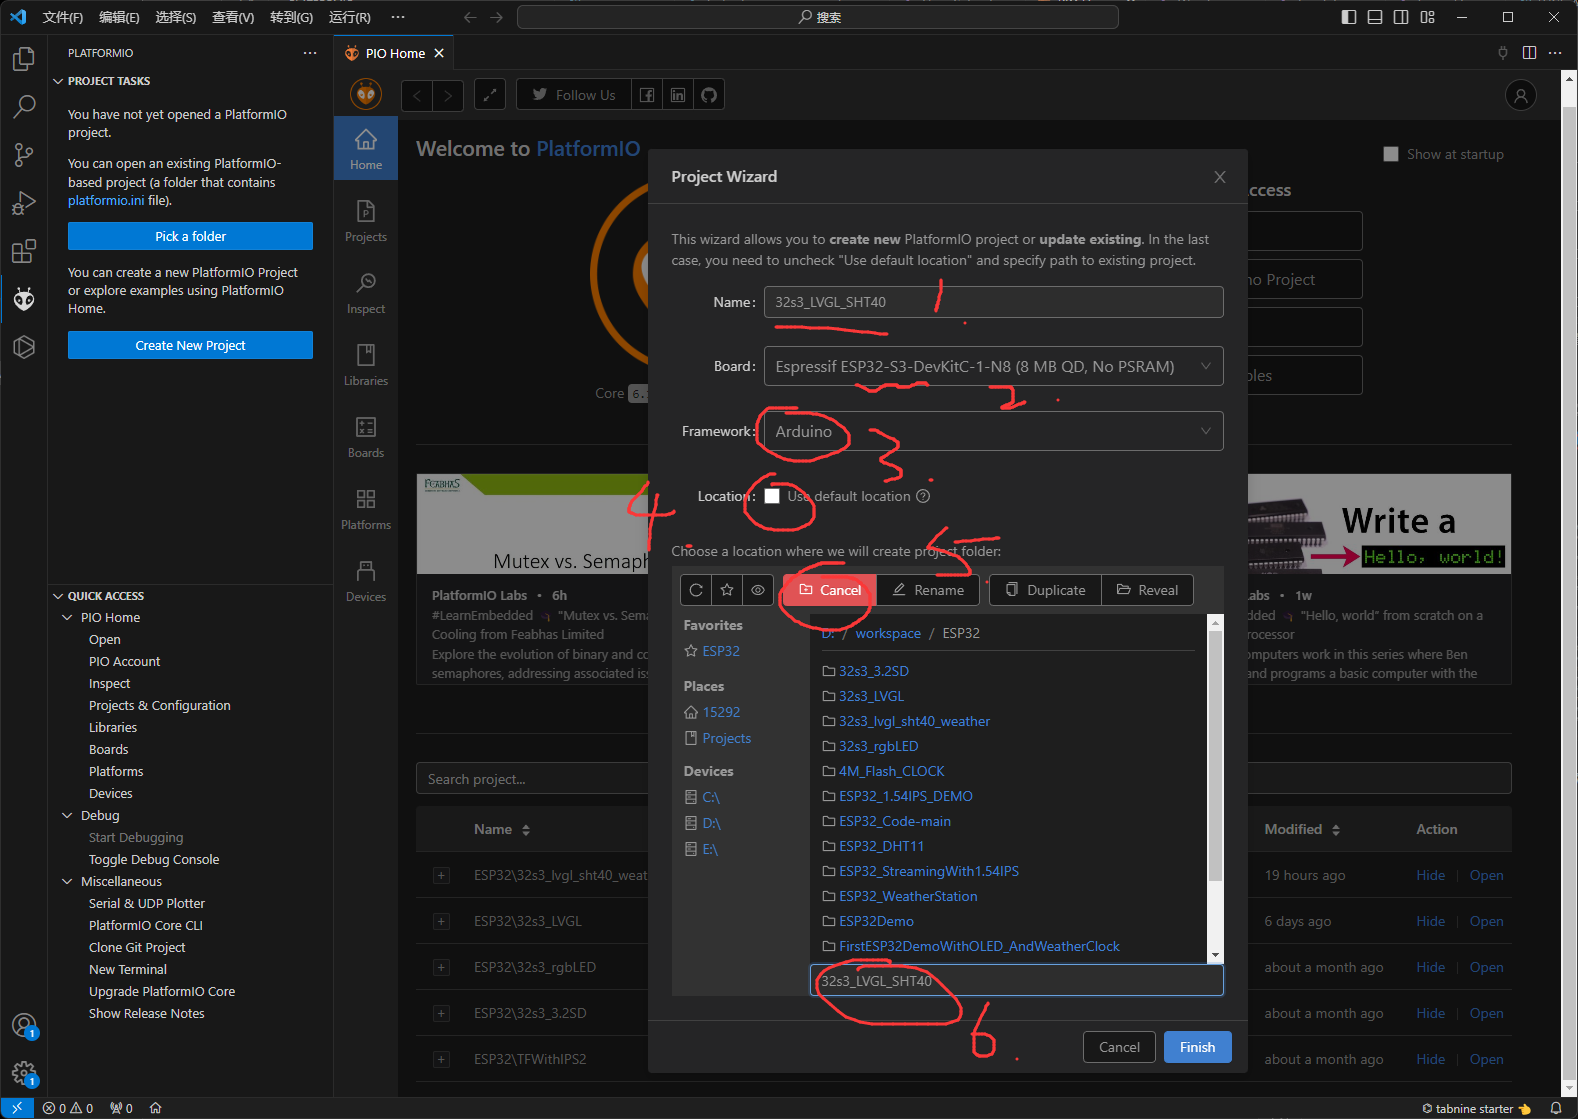The height and width of the screenshot is (1119, 1578).
Task: Click Create New Project button
Action: 190,345
